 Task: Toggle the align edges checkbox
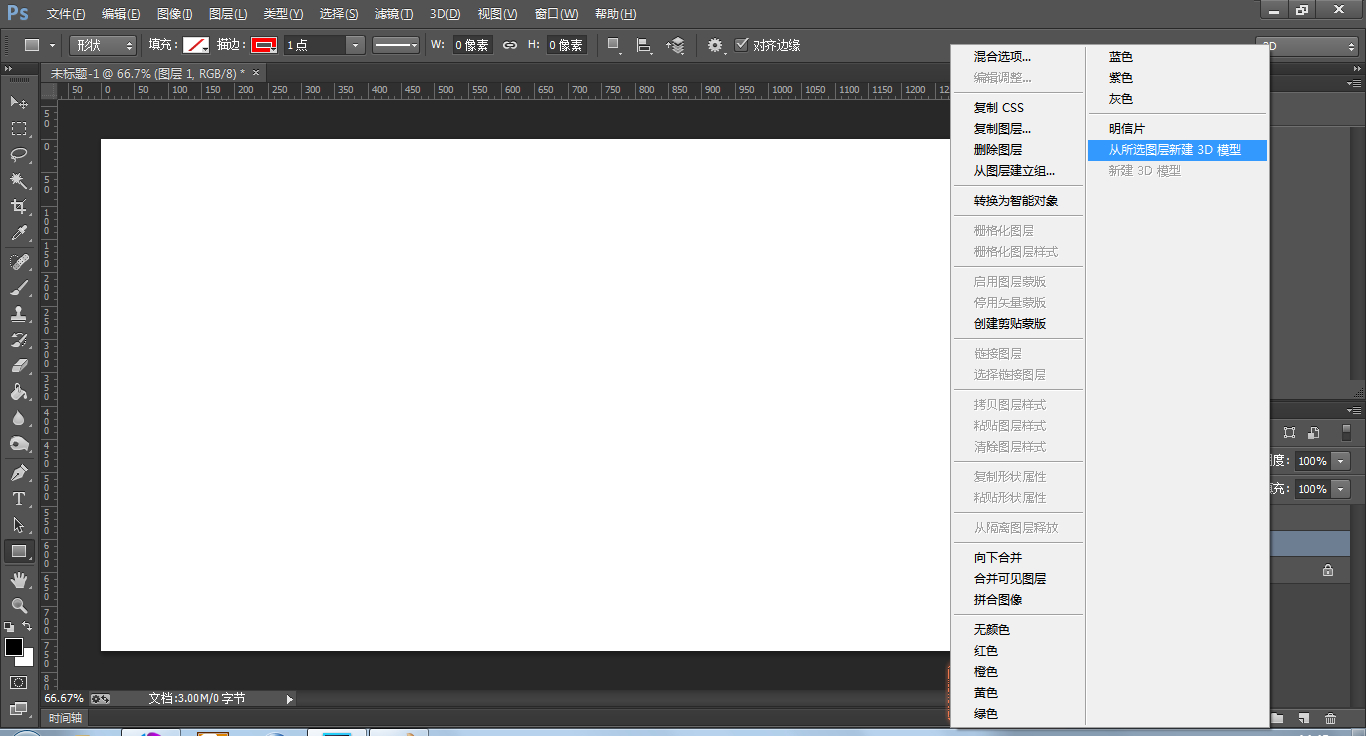[741, 45]
